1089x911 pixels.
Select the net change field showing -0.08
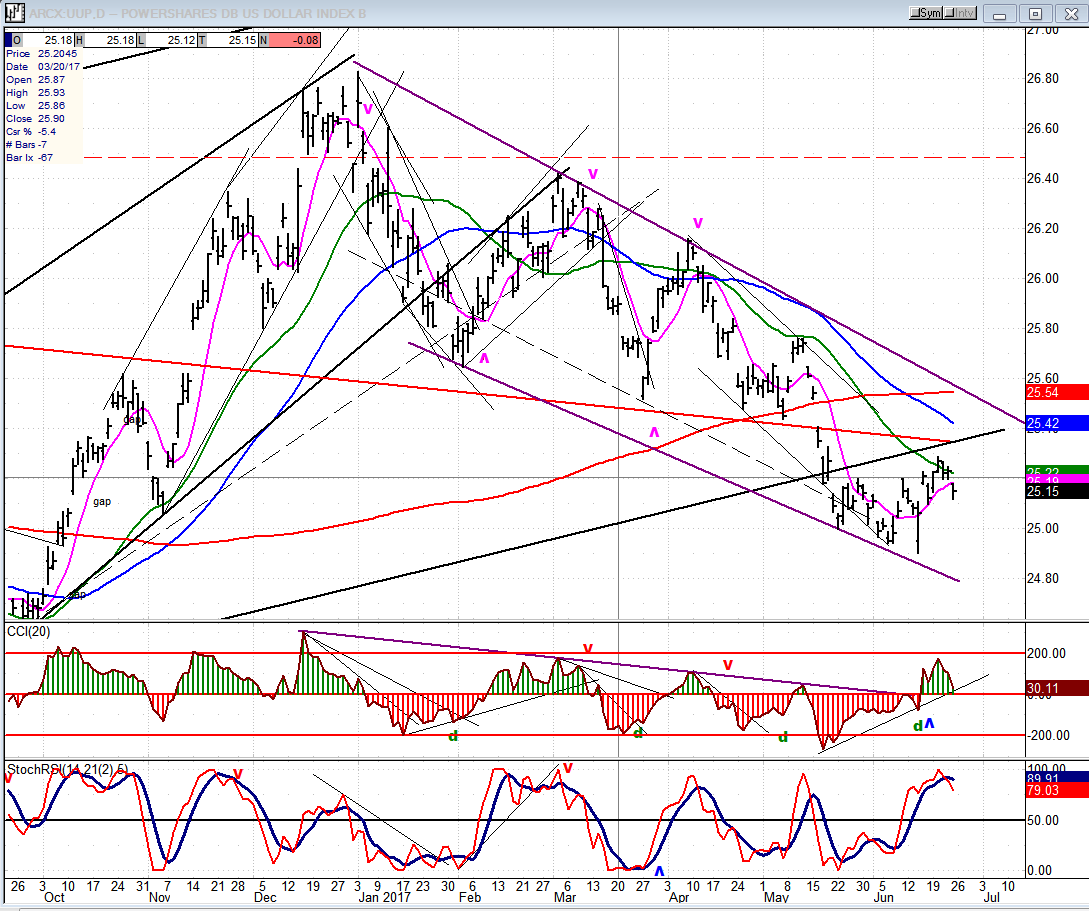point(295,40)
